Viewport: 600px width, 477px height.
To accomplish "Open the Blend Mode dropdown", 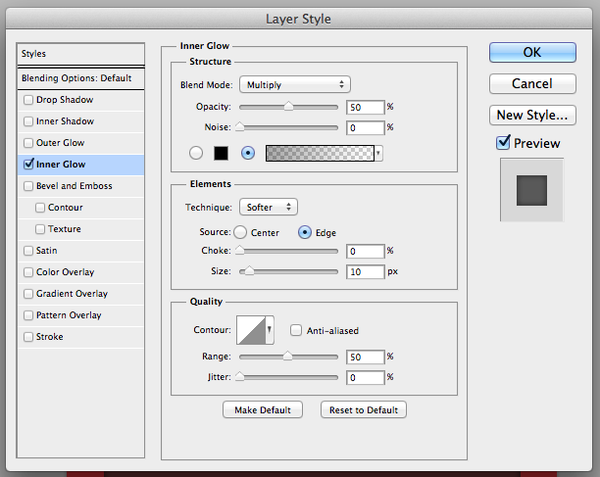I will (295, 85).
